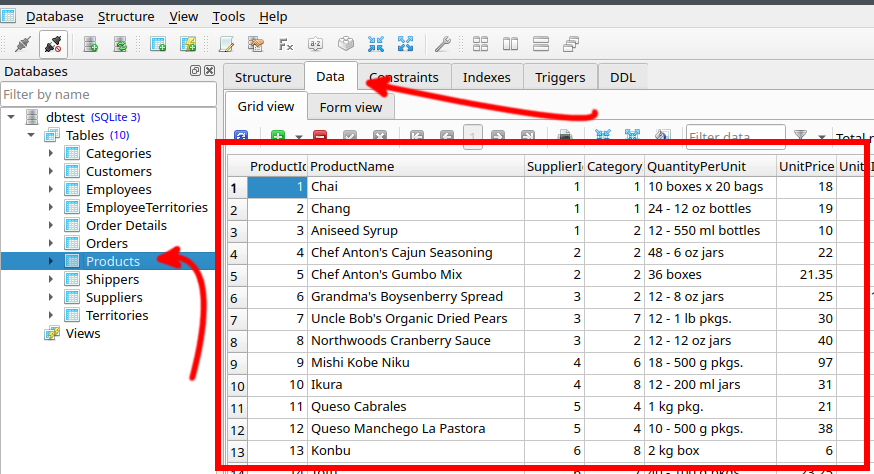Click the Cascade windows toolbar icon
The height and width of the screenshot is (474, 874).
571,44
